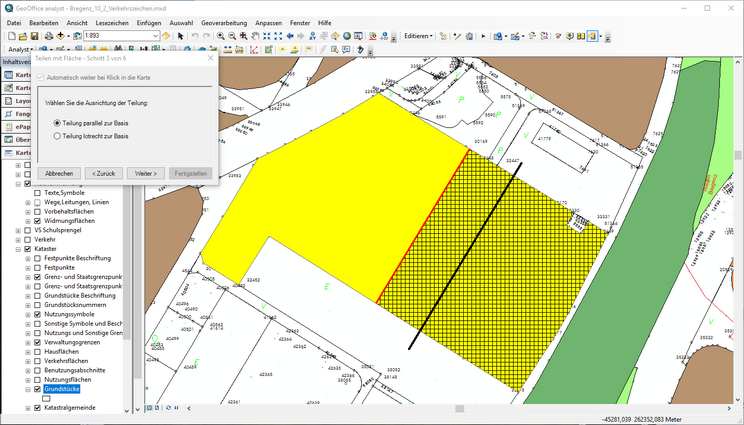The height and width of the screenshot is (425, 744).
Task: Toggle the Hausflächen layer checkbox
Action: pos(38,352)
